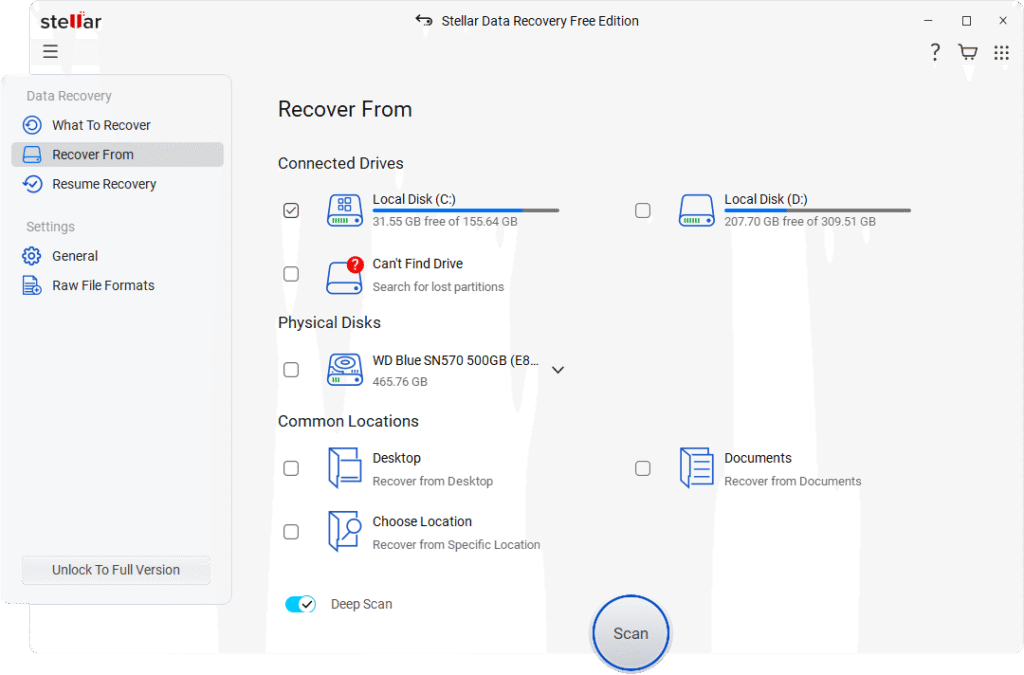The image size is (1024, 675).
Task: Check the Choose Location checkbox
Action: coord(291,531)
